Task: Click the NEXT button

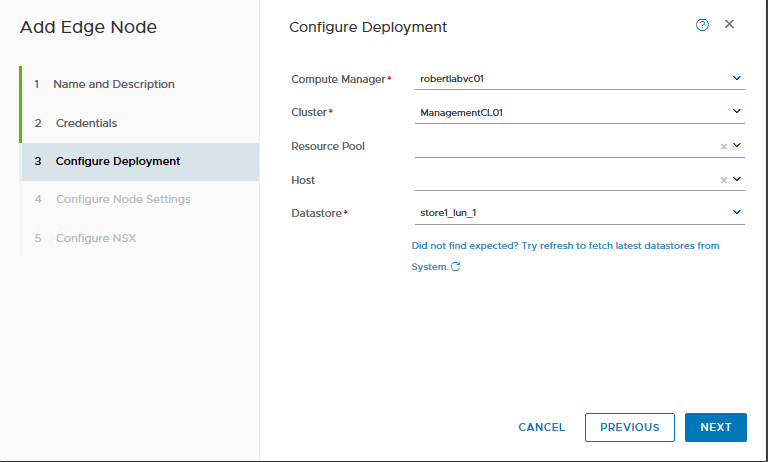Action: [715, 427]
